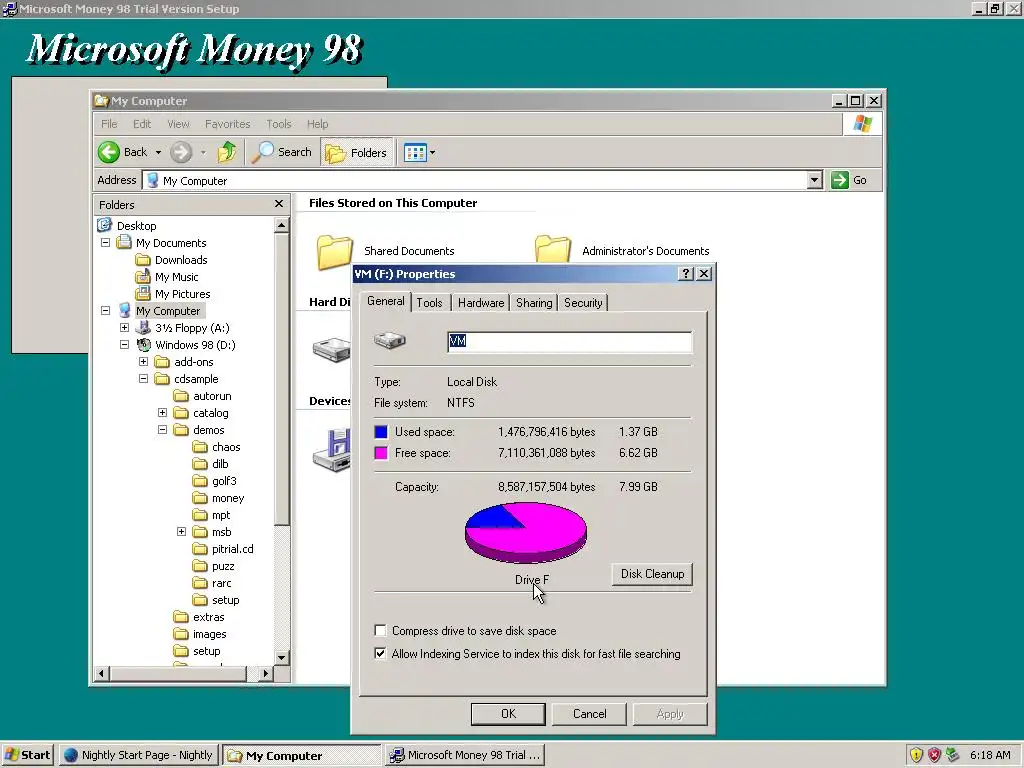
Task: Click the Properties dialog help question button
Action: (686, 274)
